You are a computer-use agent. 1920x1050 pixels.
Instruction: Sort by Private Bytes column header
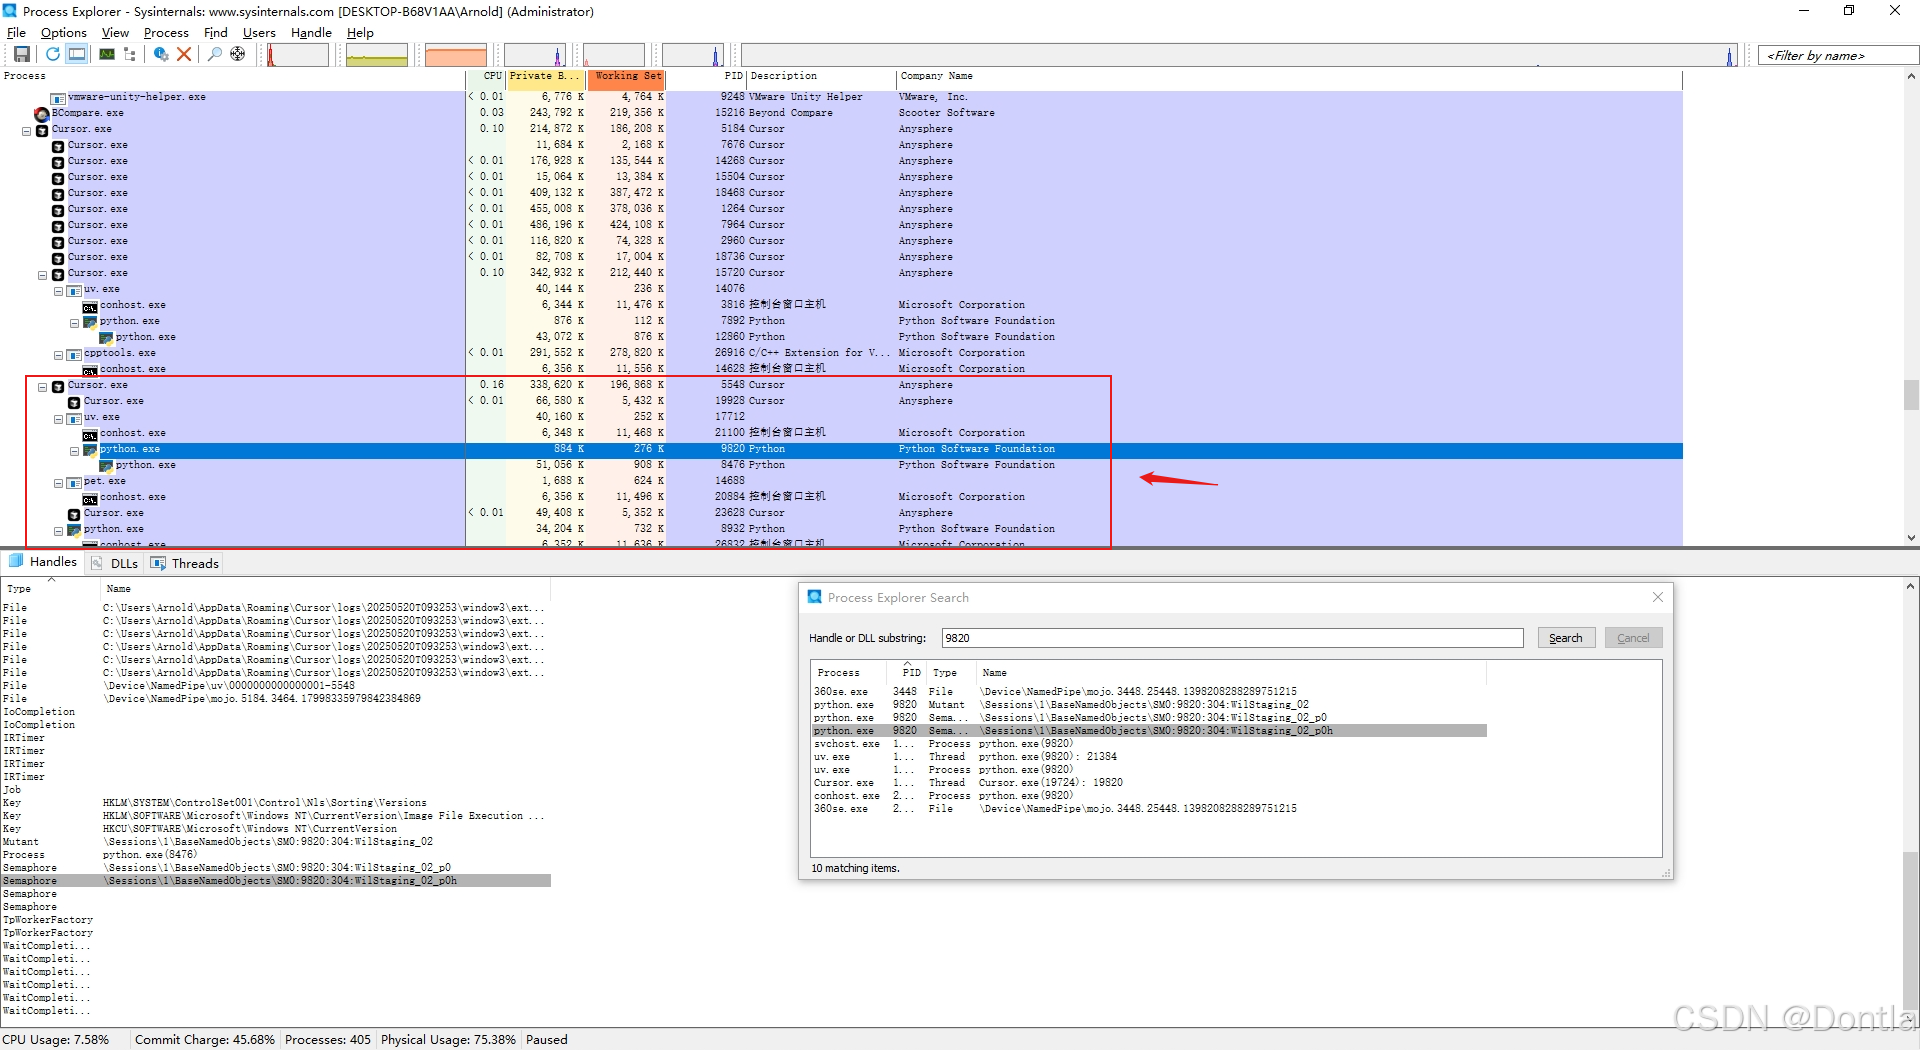[545, 76]
